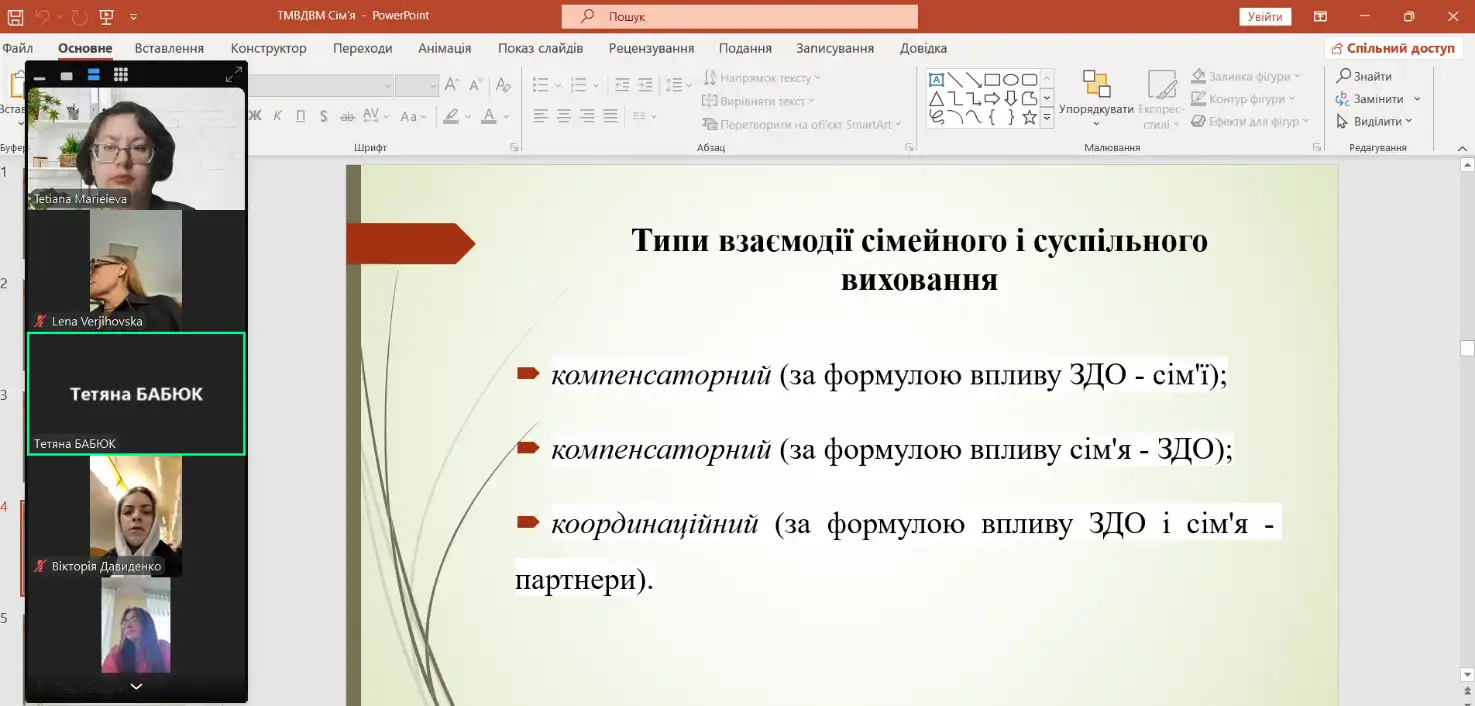Expand the shapes gallery more button

click(1047, 118)
